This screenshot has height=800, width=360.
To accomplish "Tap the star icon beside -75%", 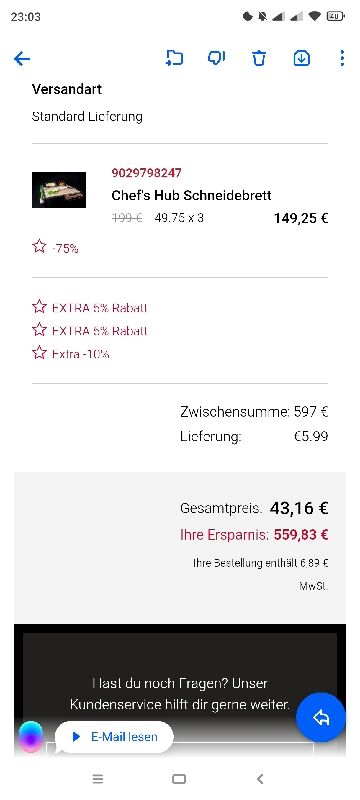I will [39, 247].
